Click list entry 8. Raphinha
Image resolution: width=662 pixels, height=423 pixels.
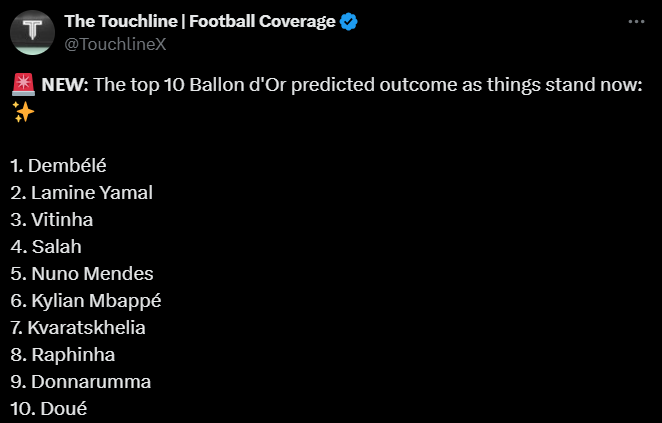[x=63, y=355]
